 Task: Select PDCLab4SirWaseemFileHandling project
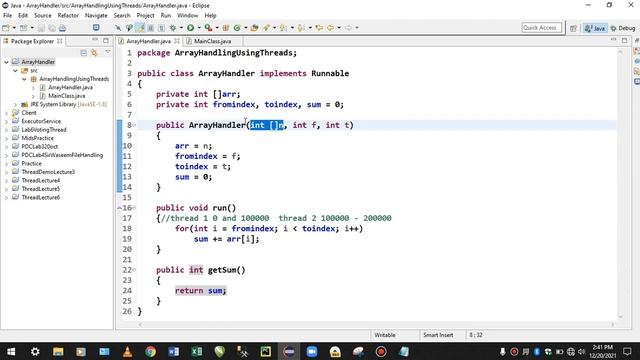62,155
